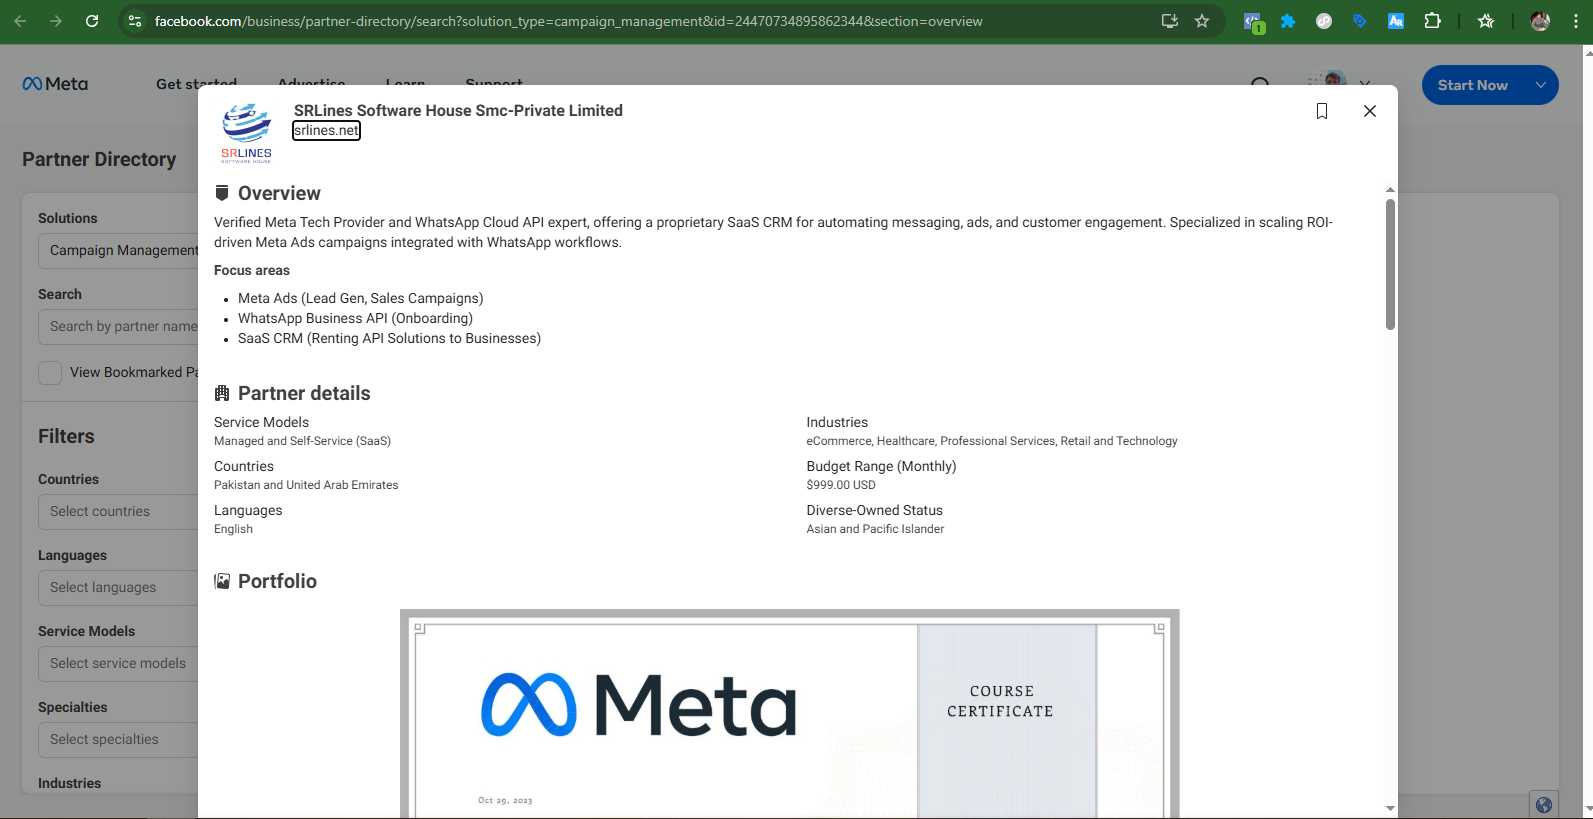Bookmark the SRLines partner profile
Viewport: 1593px width, 819px height.
(1321, 111)
